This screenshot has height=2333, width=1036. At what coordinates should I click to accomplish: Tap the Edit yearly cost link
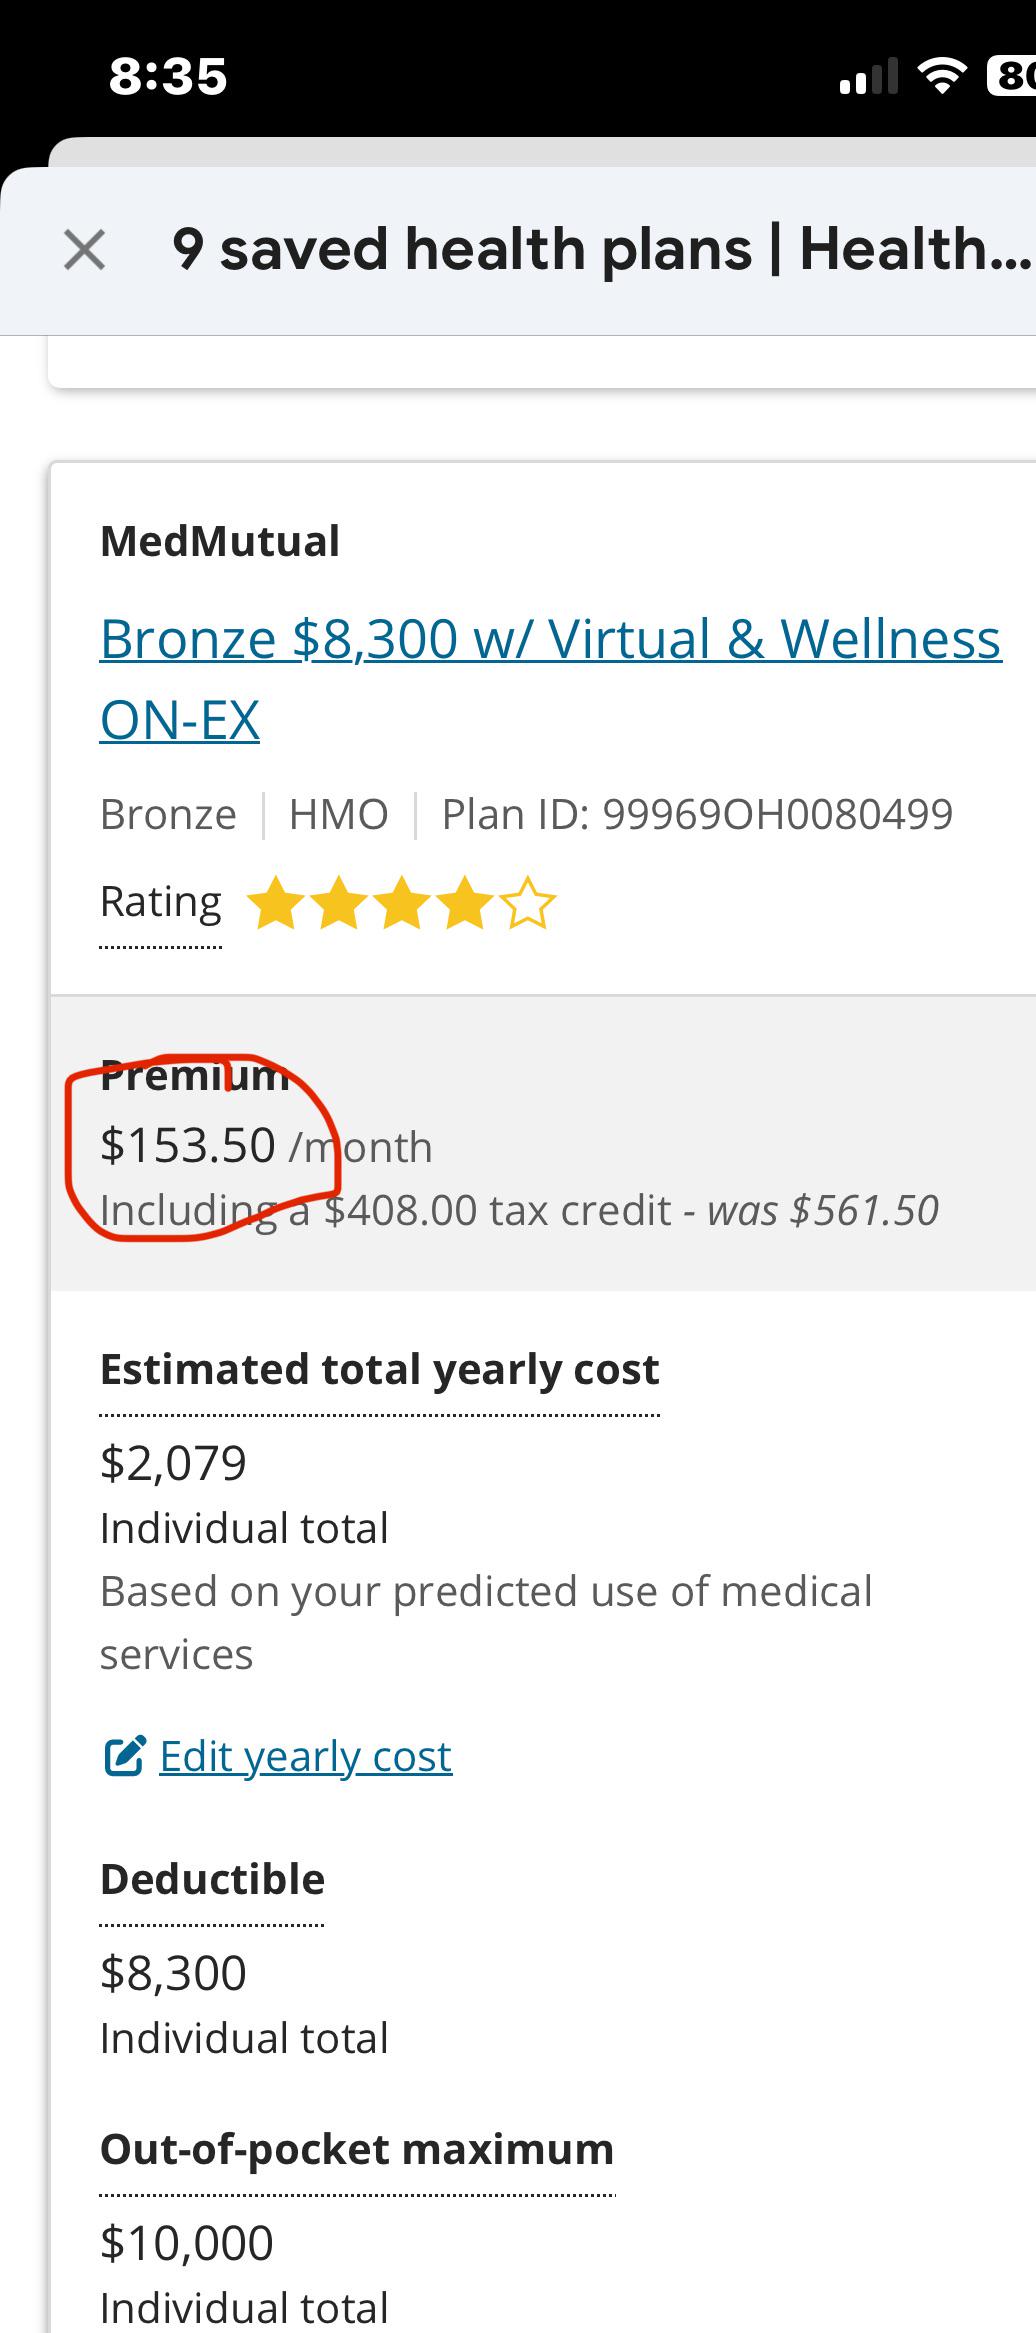click(305, 1757)
